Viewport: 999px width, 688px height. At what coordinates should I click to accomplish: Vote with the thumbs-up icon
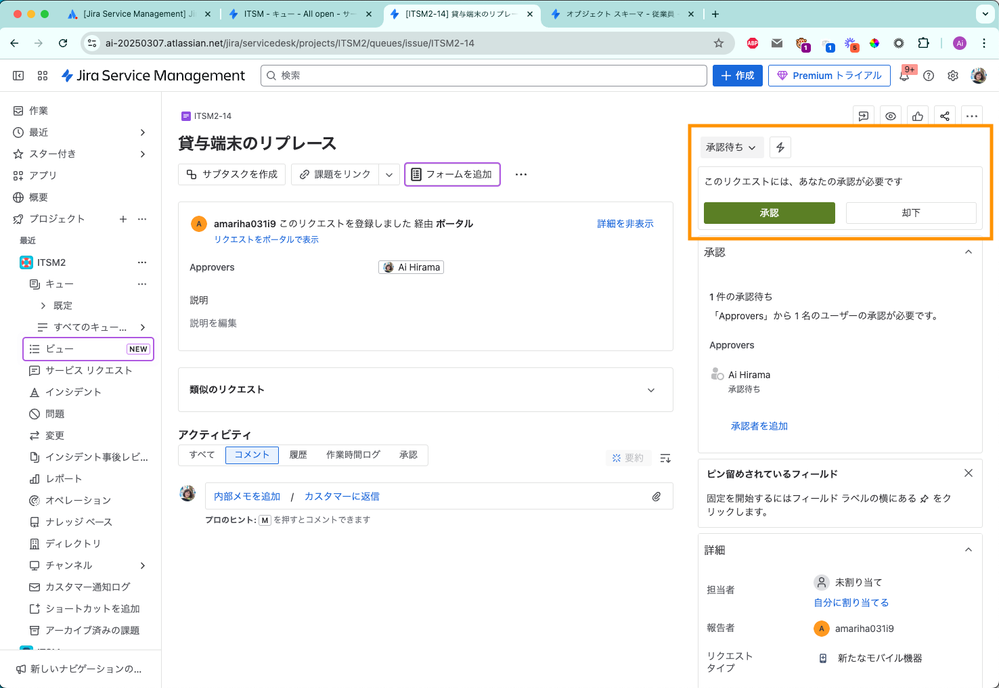click(917, 115)
